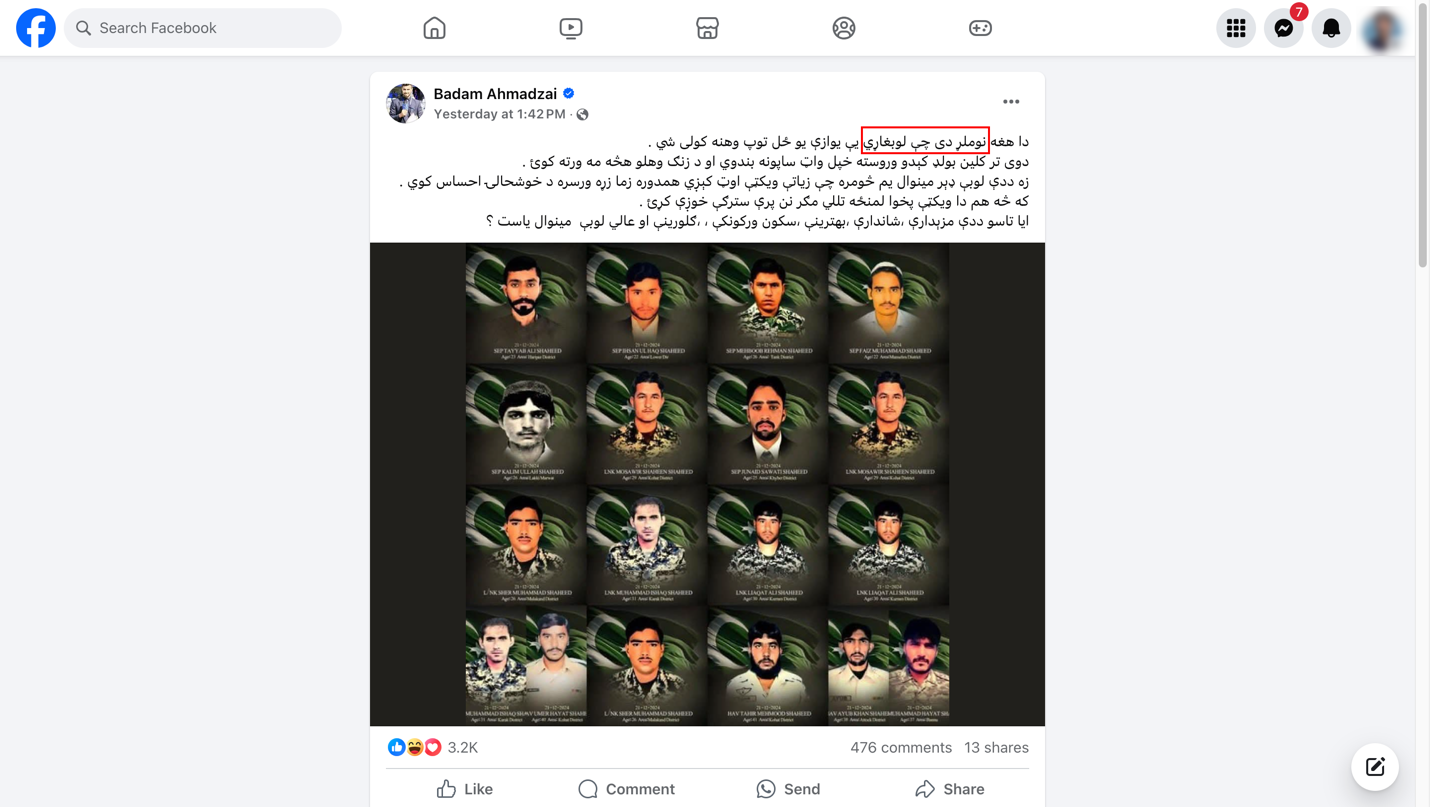This screenshot has height=807, width=1430.
Task: Open the Facebook logo home link
Action: (x=36, y=28)
